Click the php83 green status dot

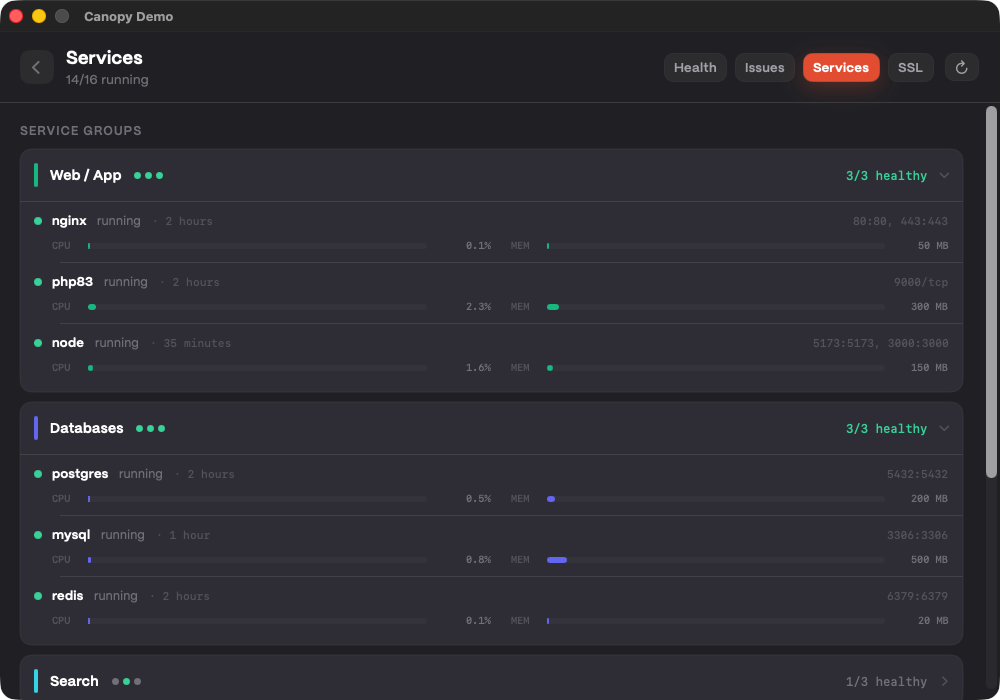tap(38, 282)
